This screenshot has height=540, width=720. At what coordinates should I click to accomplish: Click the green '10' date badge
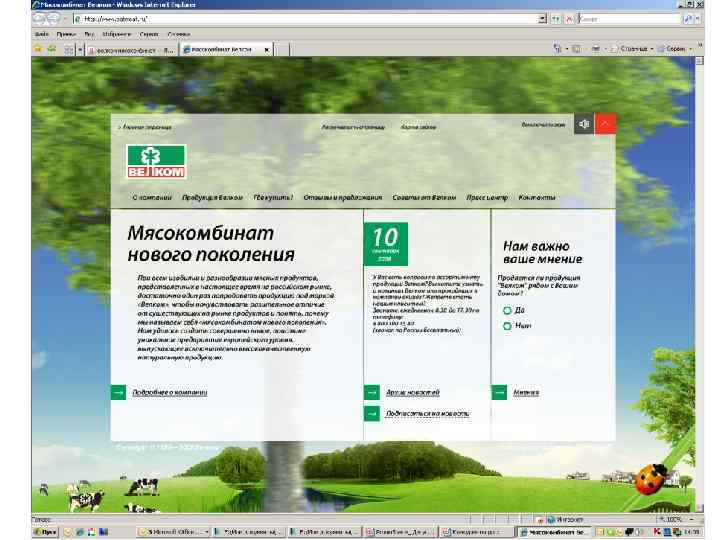pos(385,244)
